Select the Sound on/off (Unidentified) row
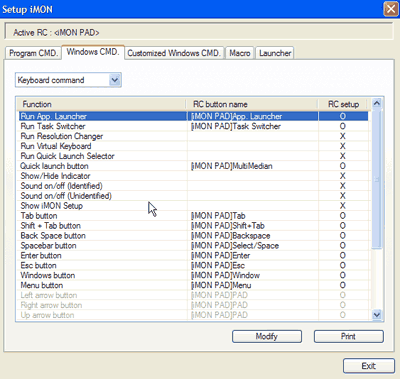The height and width of the screenshot is (379, 400). point(193,196)
